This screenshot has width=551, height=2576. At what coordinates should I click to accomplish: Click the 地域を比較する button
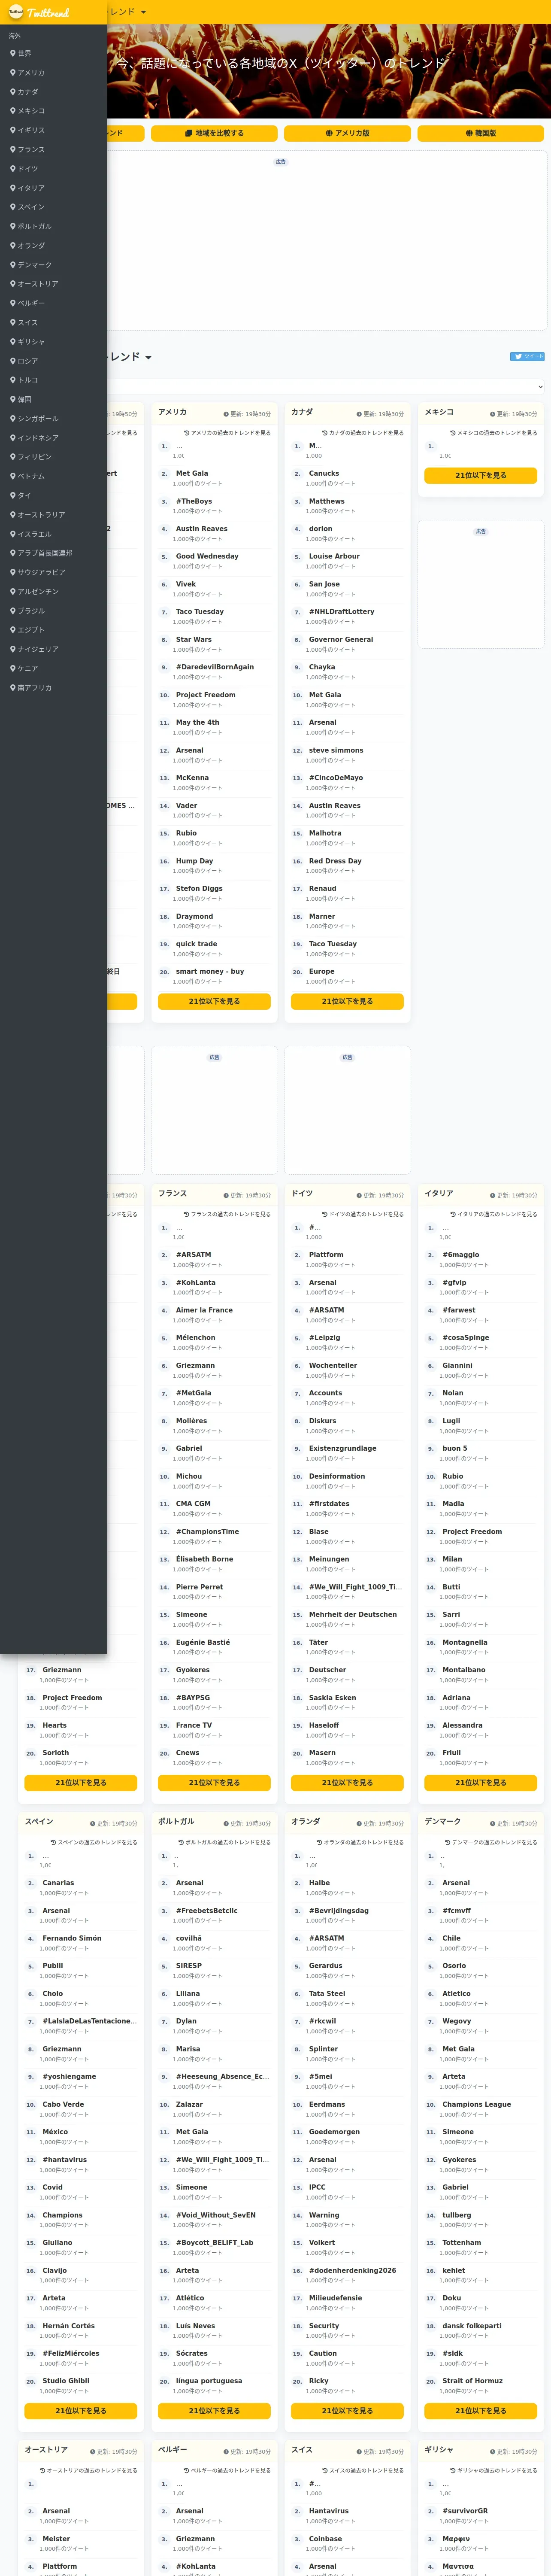(x=214, y=133)
